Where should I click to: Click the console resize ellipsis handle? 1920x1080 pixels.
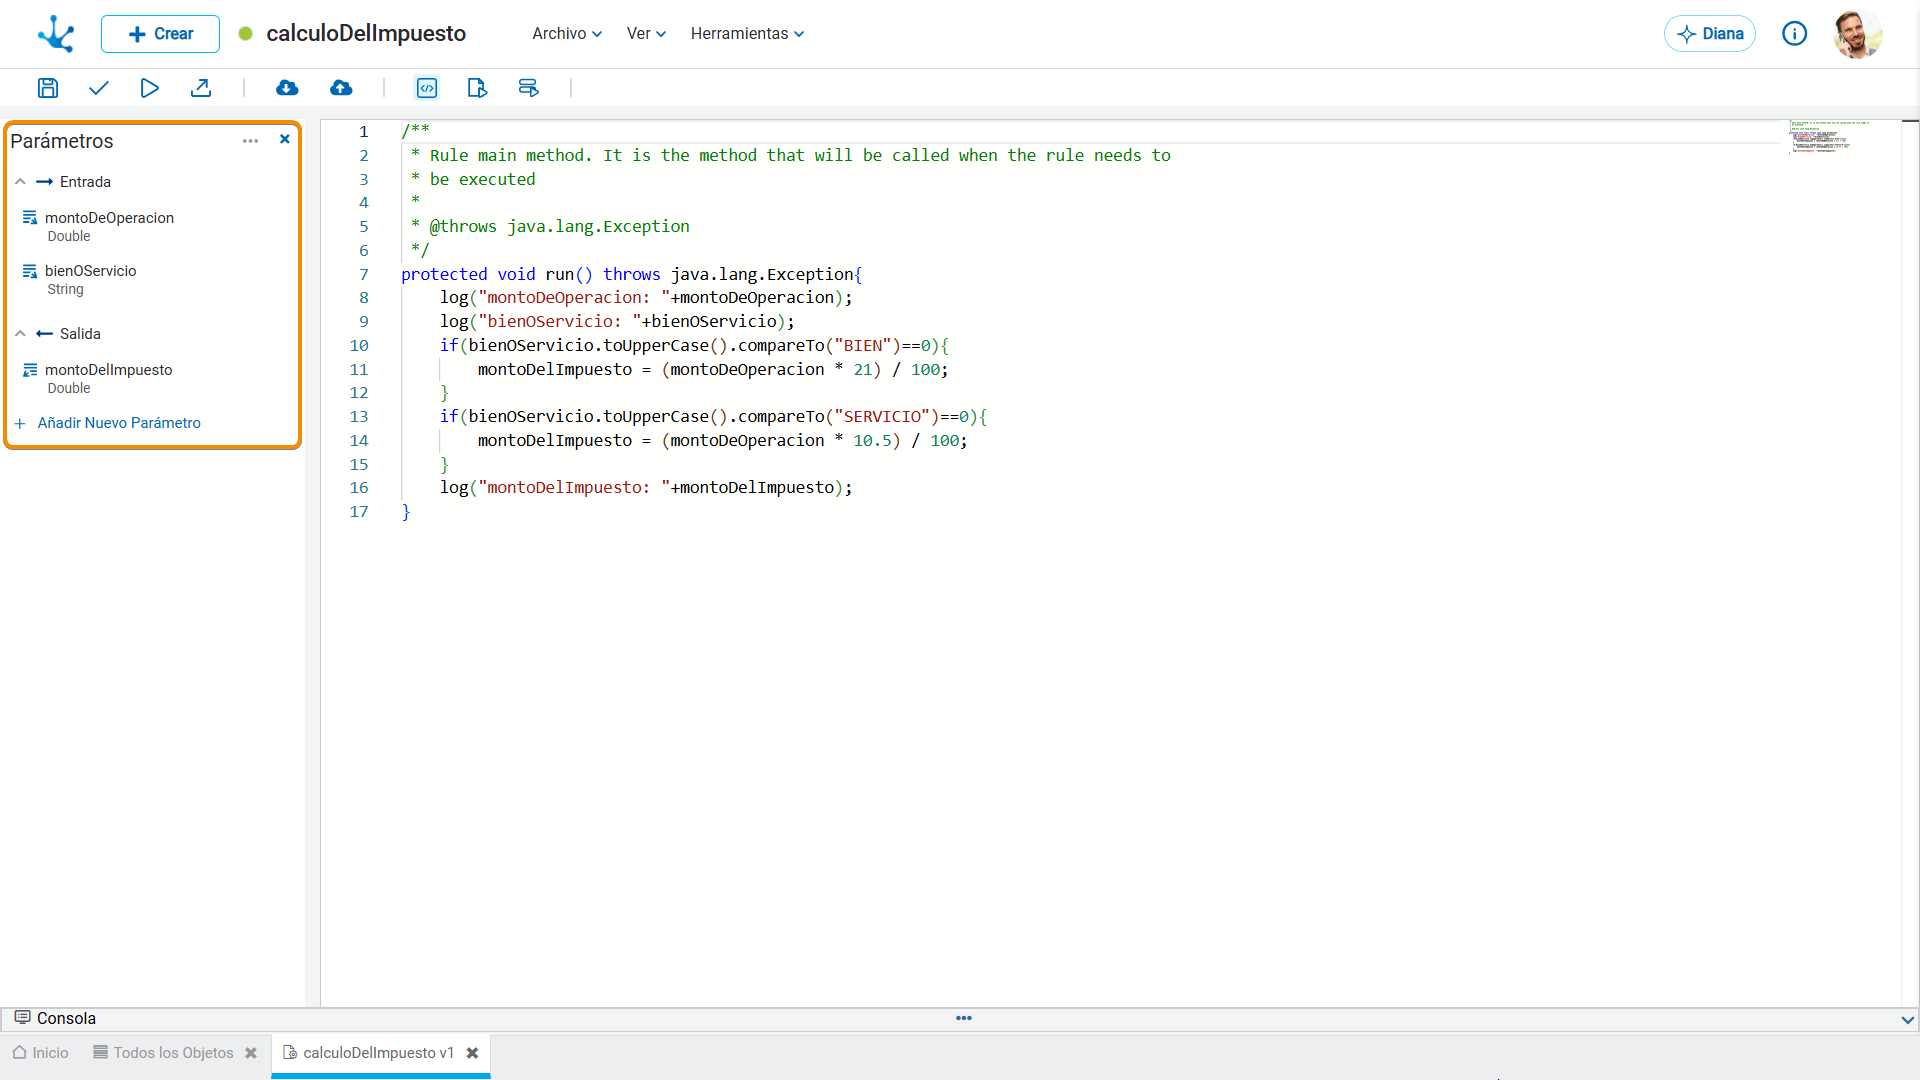(x=964, y=1018)
